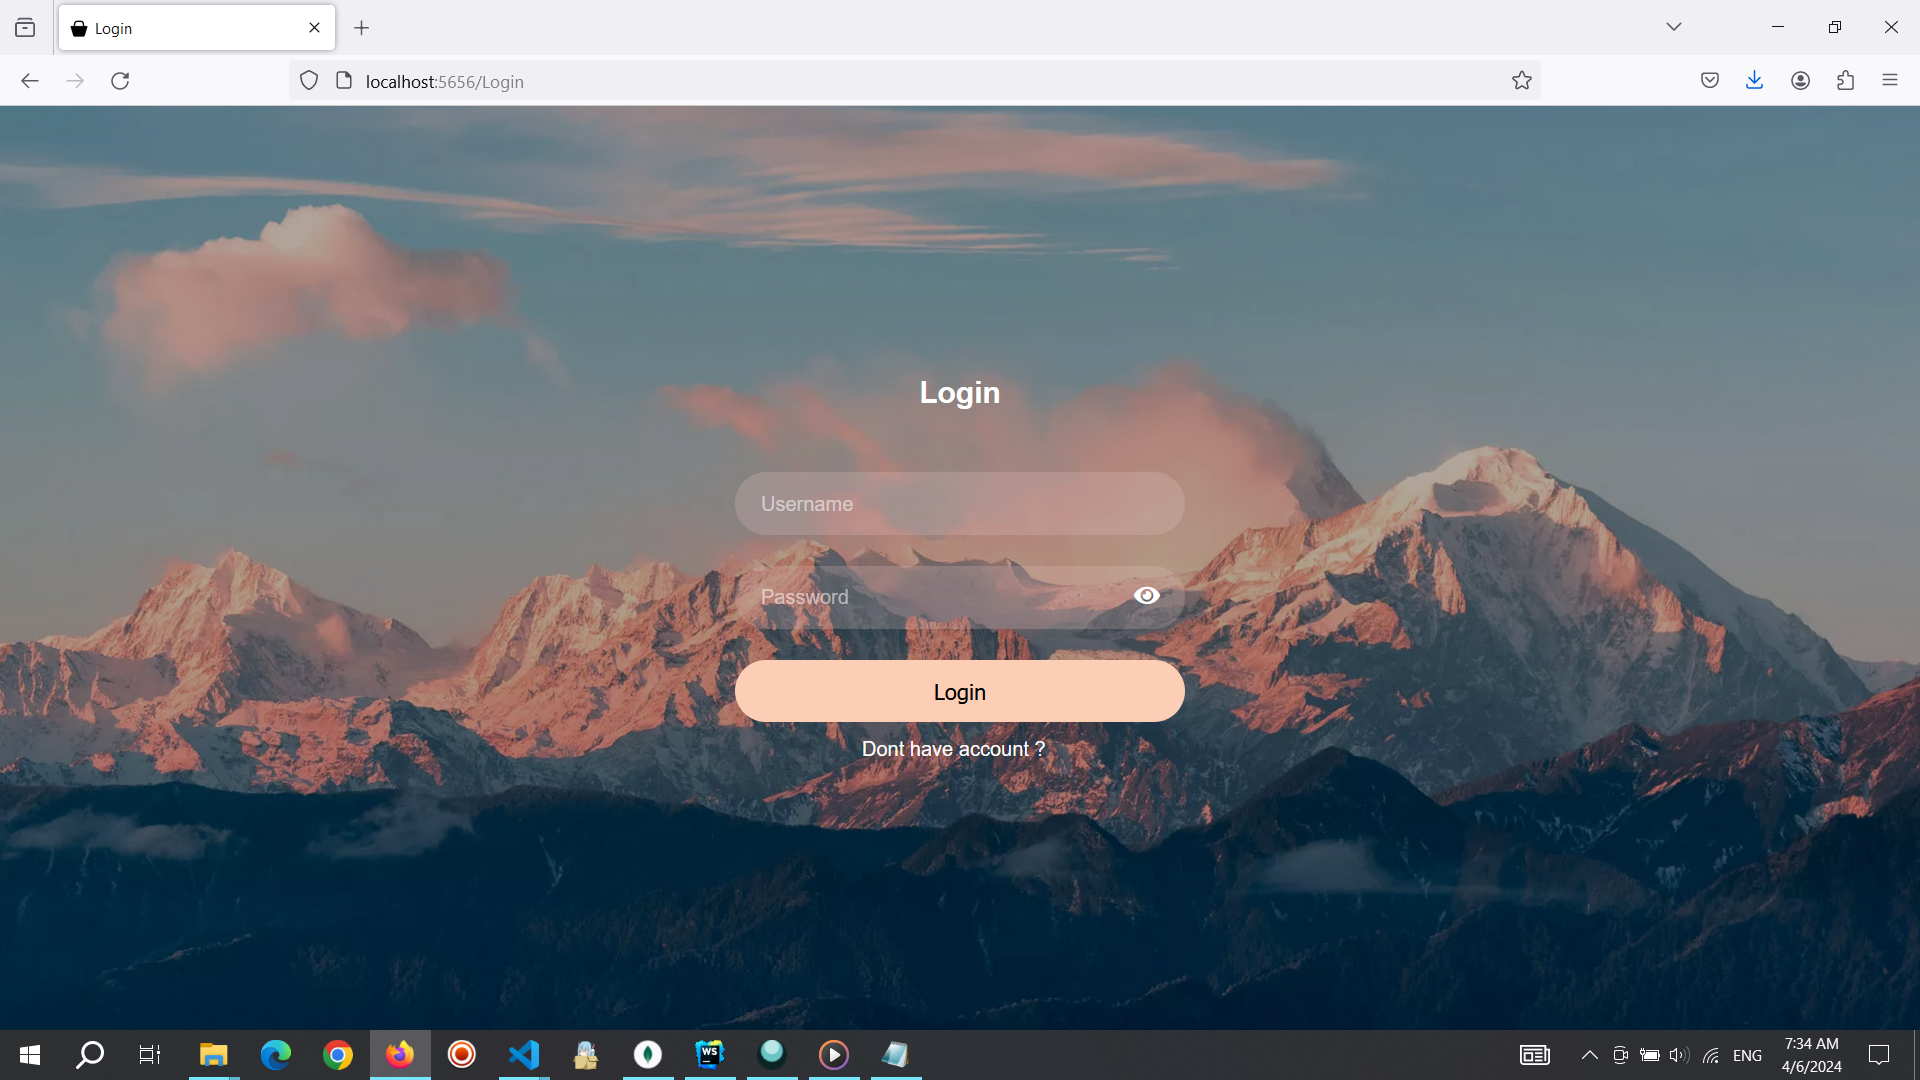Expand the list all tabs chevron
This screenshot has height=1080, width=1920.
1673,27
